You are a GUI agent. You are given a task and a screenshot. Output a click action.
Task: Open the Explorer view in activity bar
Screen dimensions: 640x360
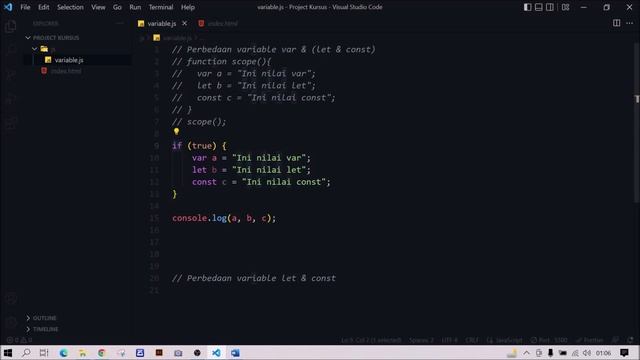point(10,26)
